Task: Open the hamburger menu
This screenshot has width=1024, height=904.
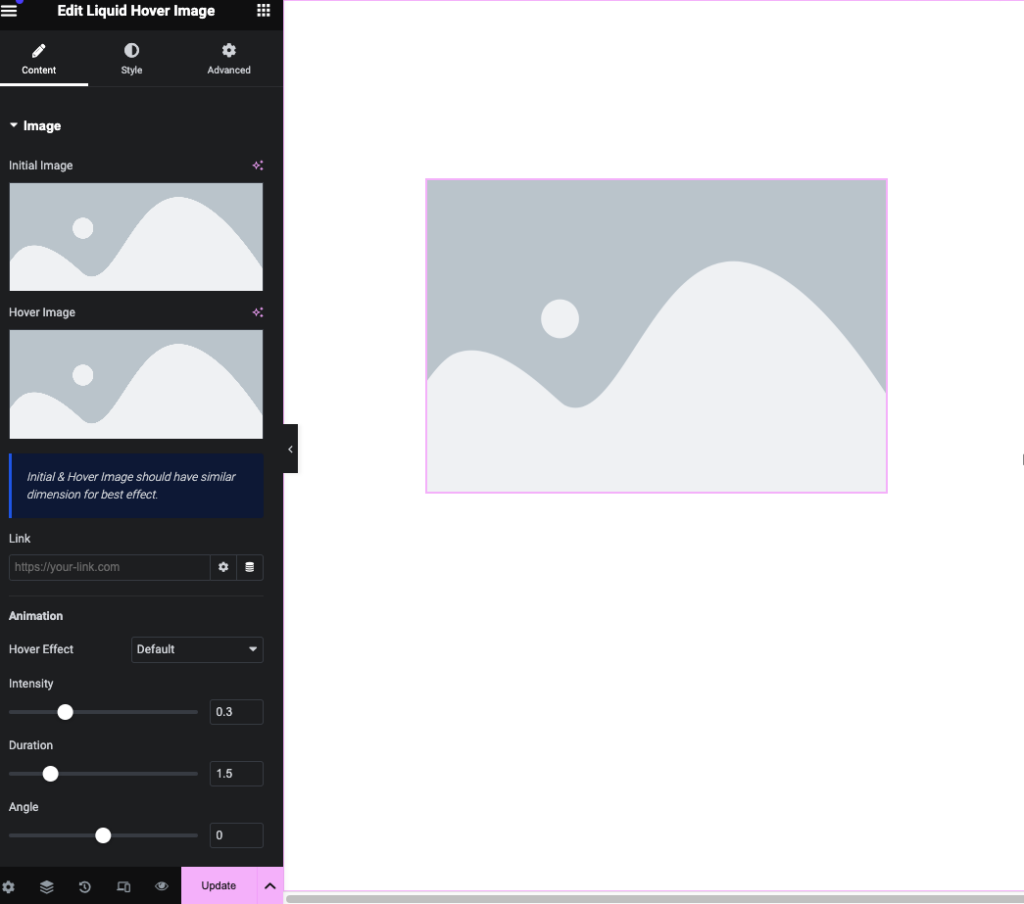Action: 8,10
